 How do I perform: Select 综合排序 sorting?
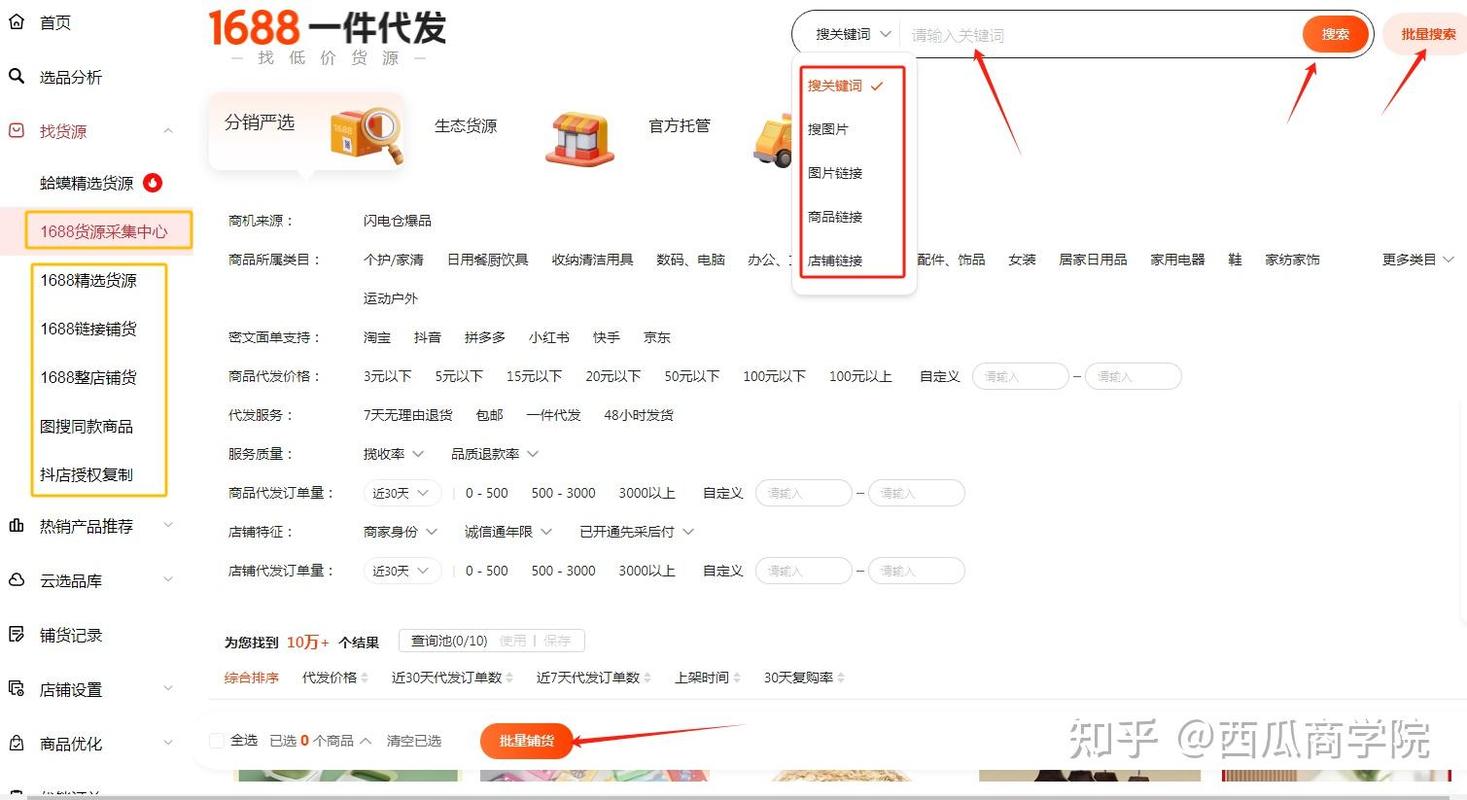coord(251,678)
